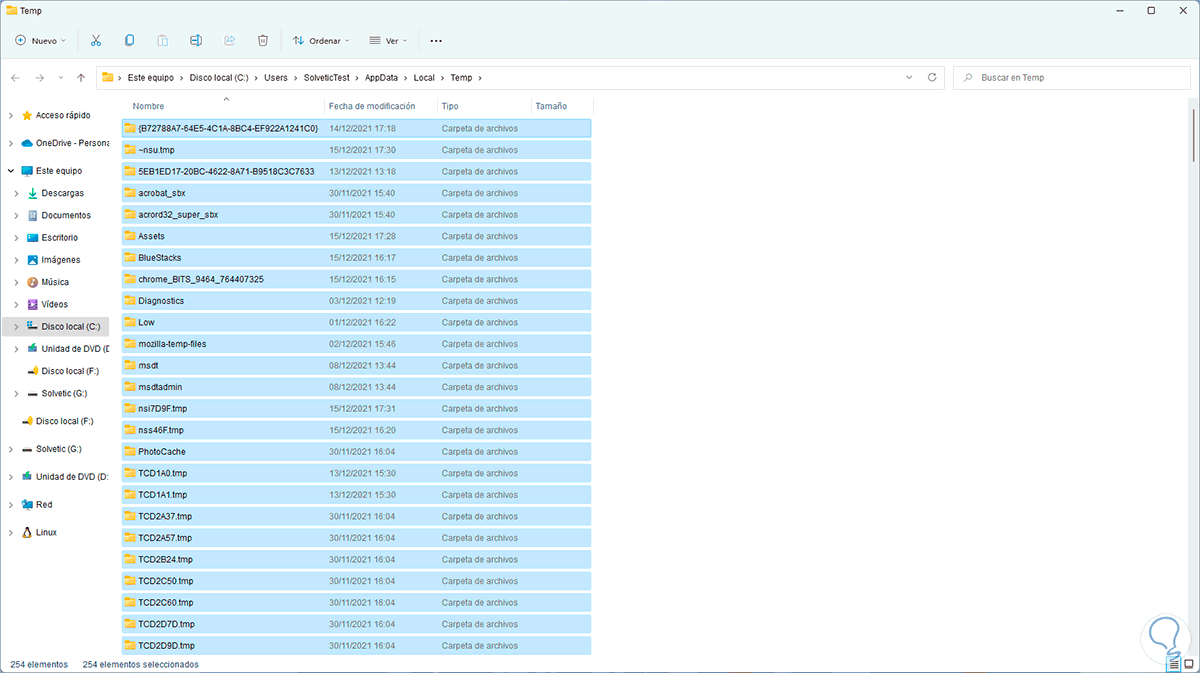1200x673 pixels.
Task: Click the Música icon in sidebar
Action: (32, 282)
